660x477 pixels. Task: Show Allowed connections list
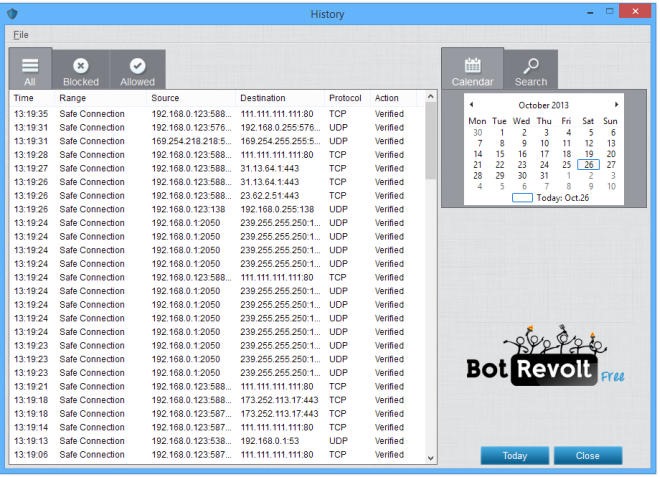(137, 69)
